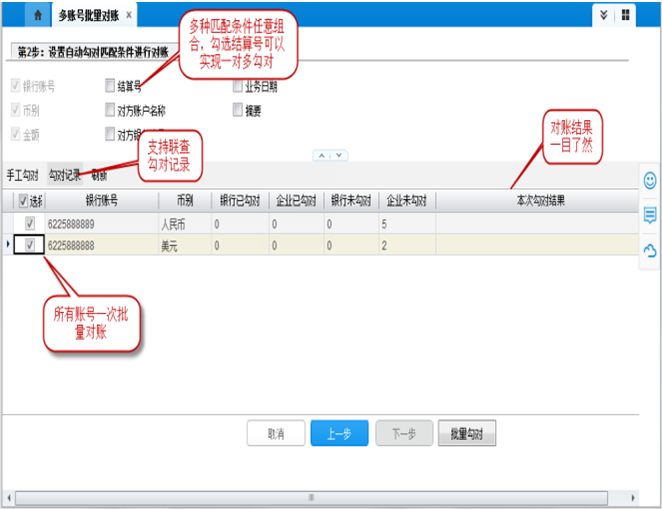Click the horizontal scrollbar at the bottom
The image size is (662, 509).
[x=310, y=497]
